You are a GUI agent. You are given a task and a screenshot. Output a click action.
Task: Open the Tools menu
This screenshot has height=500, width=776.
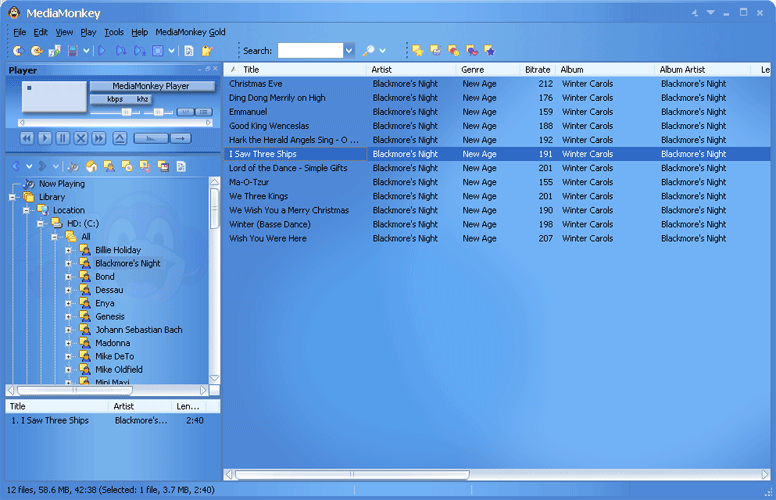114,32
